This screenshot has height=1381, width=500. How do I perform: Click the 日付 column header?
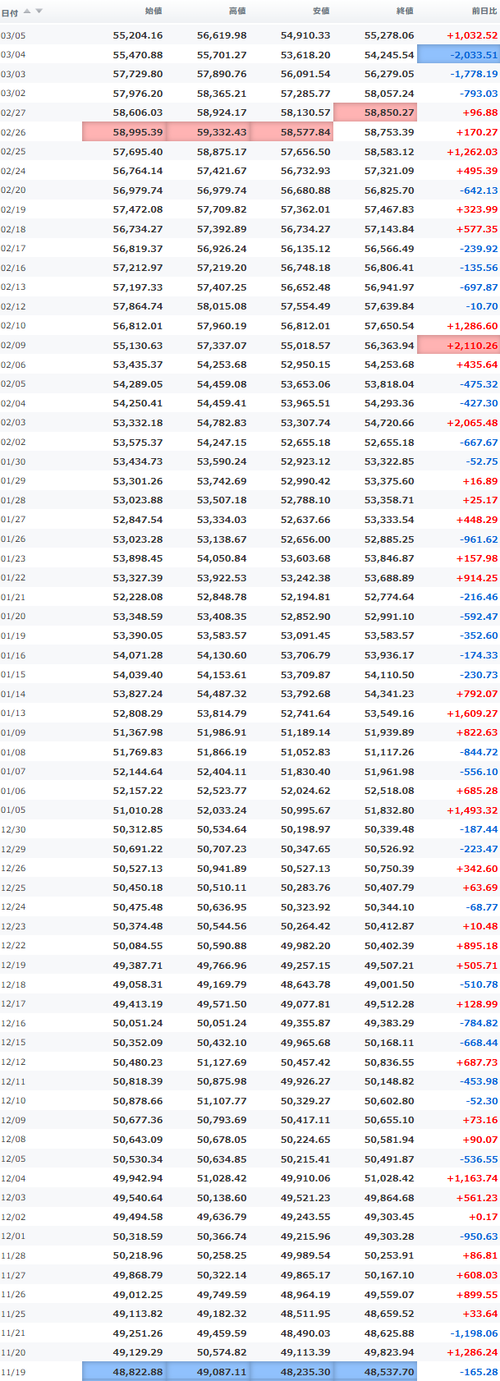9,11
